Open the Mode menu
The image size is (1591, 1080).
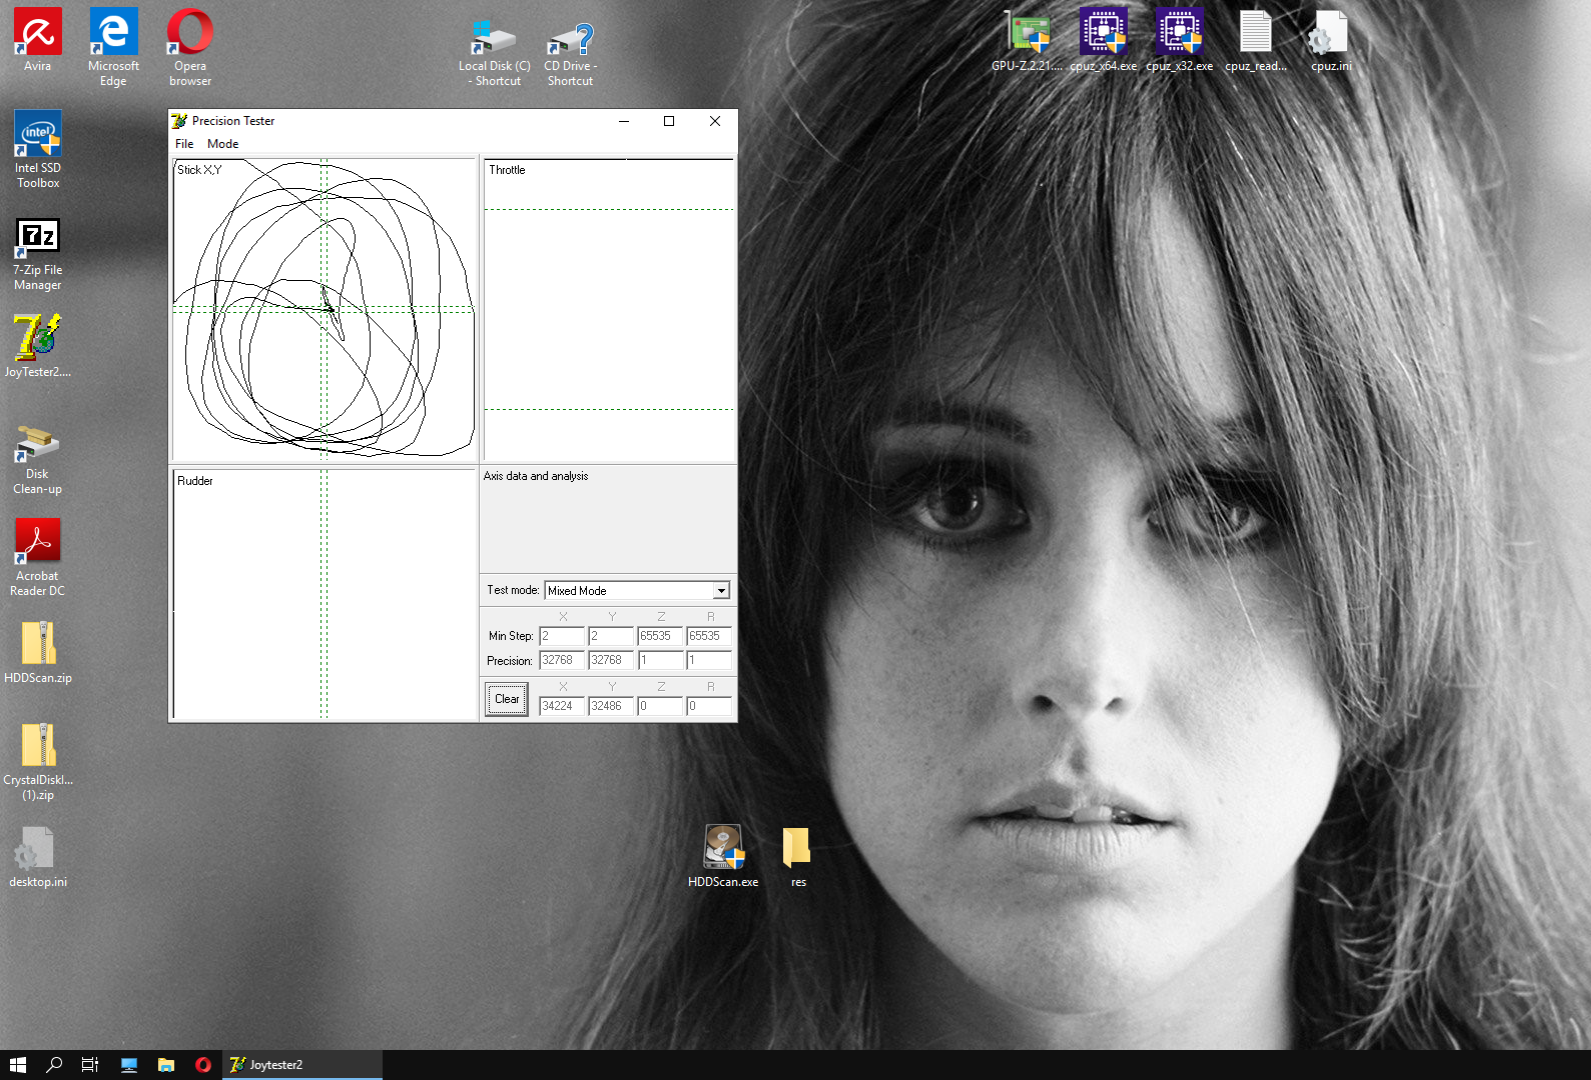click(x=222, y=144)
